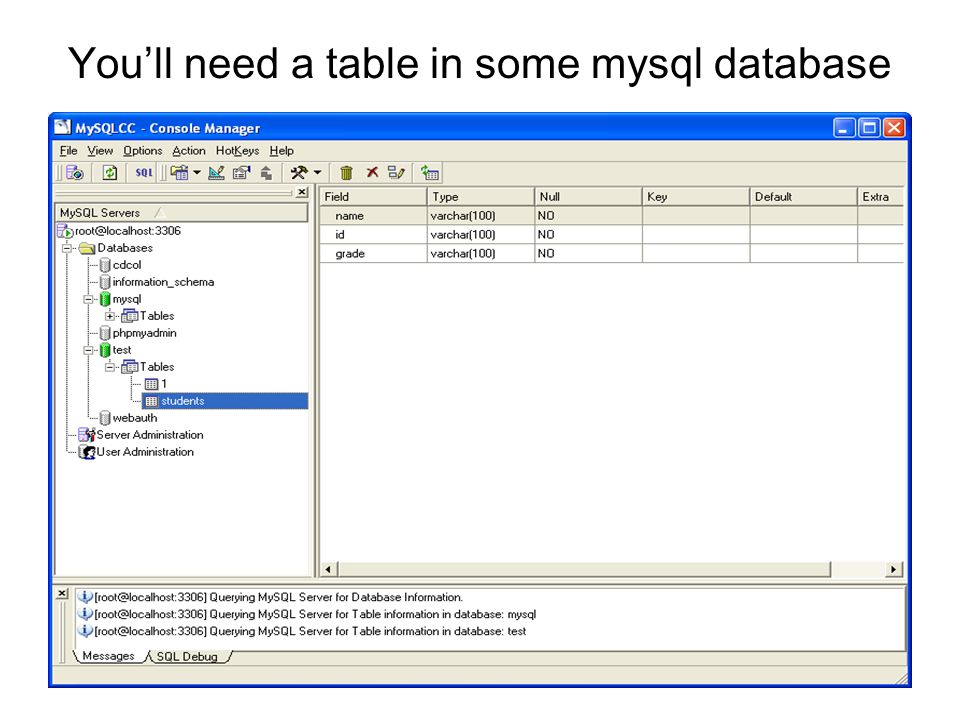Collapse Tables under test database
Screen dimensions: 960x720
(110, 367)
